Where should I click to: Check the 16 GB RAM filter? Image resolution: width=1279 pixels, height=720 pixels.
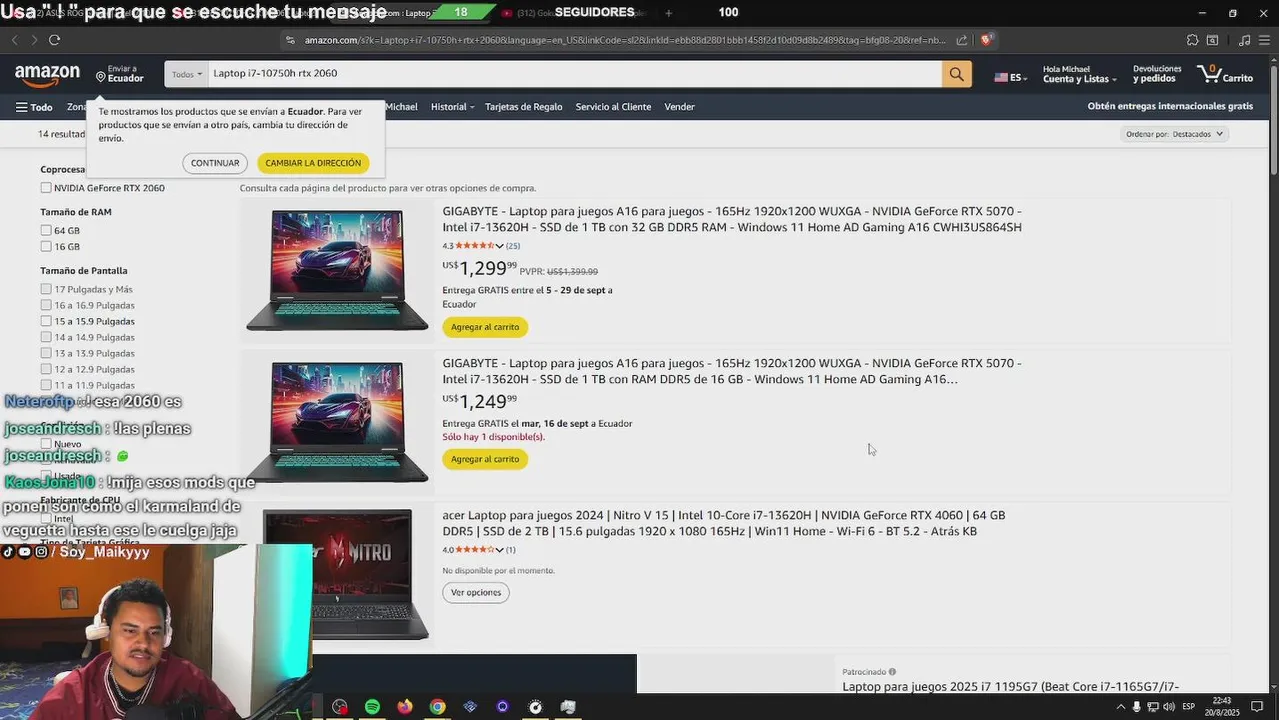46,246
